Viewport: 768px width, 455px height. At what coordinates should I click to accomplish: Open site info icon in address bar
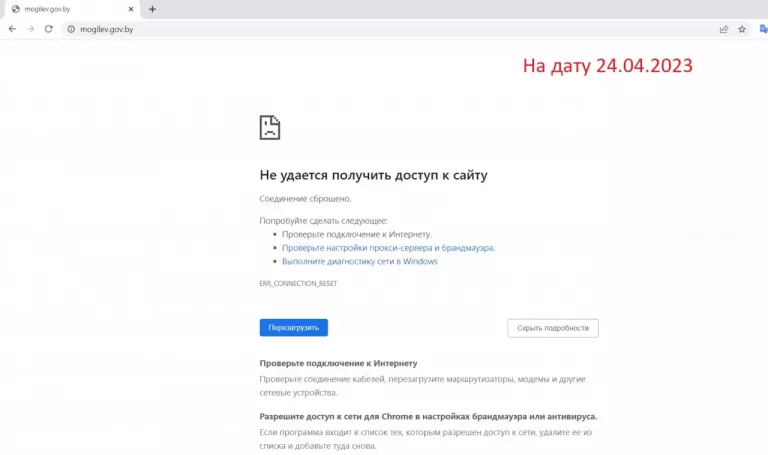(71, 30)
